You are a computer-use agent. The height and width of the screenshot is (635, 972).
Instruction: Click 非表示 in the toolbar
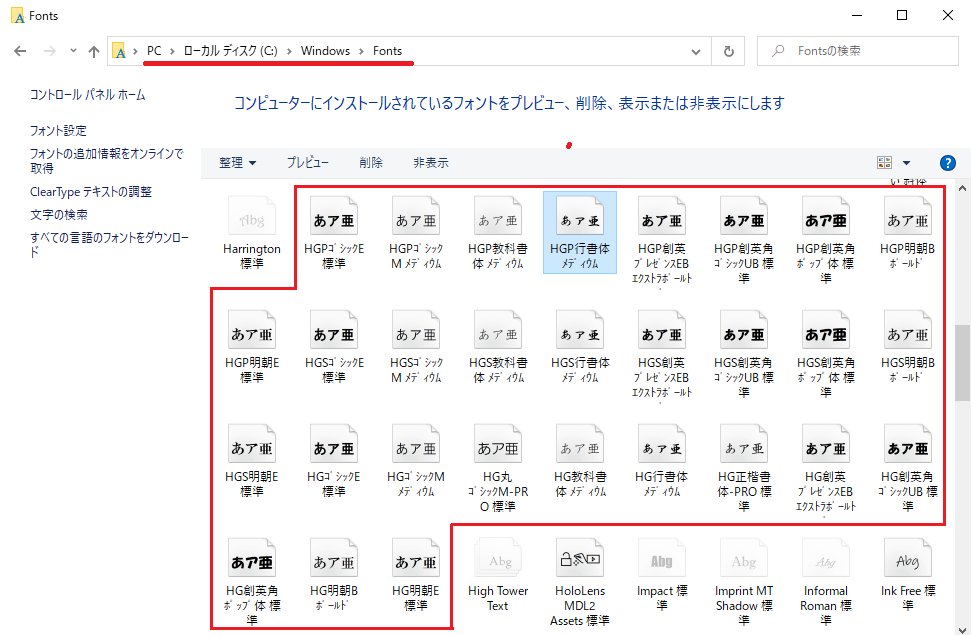431,162
